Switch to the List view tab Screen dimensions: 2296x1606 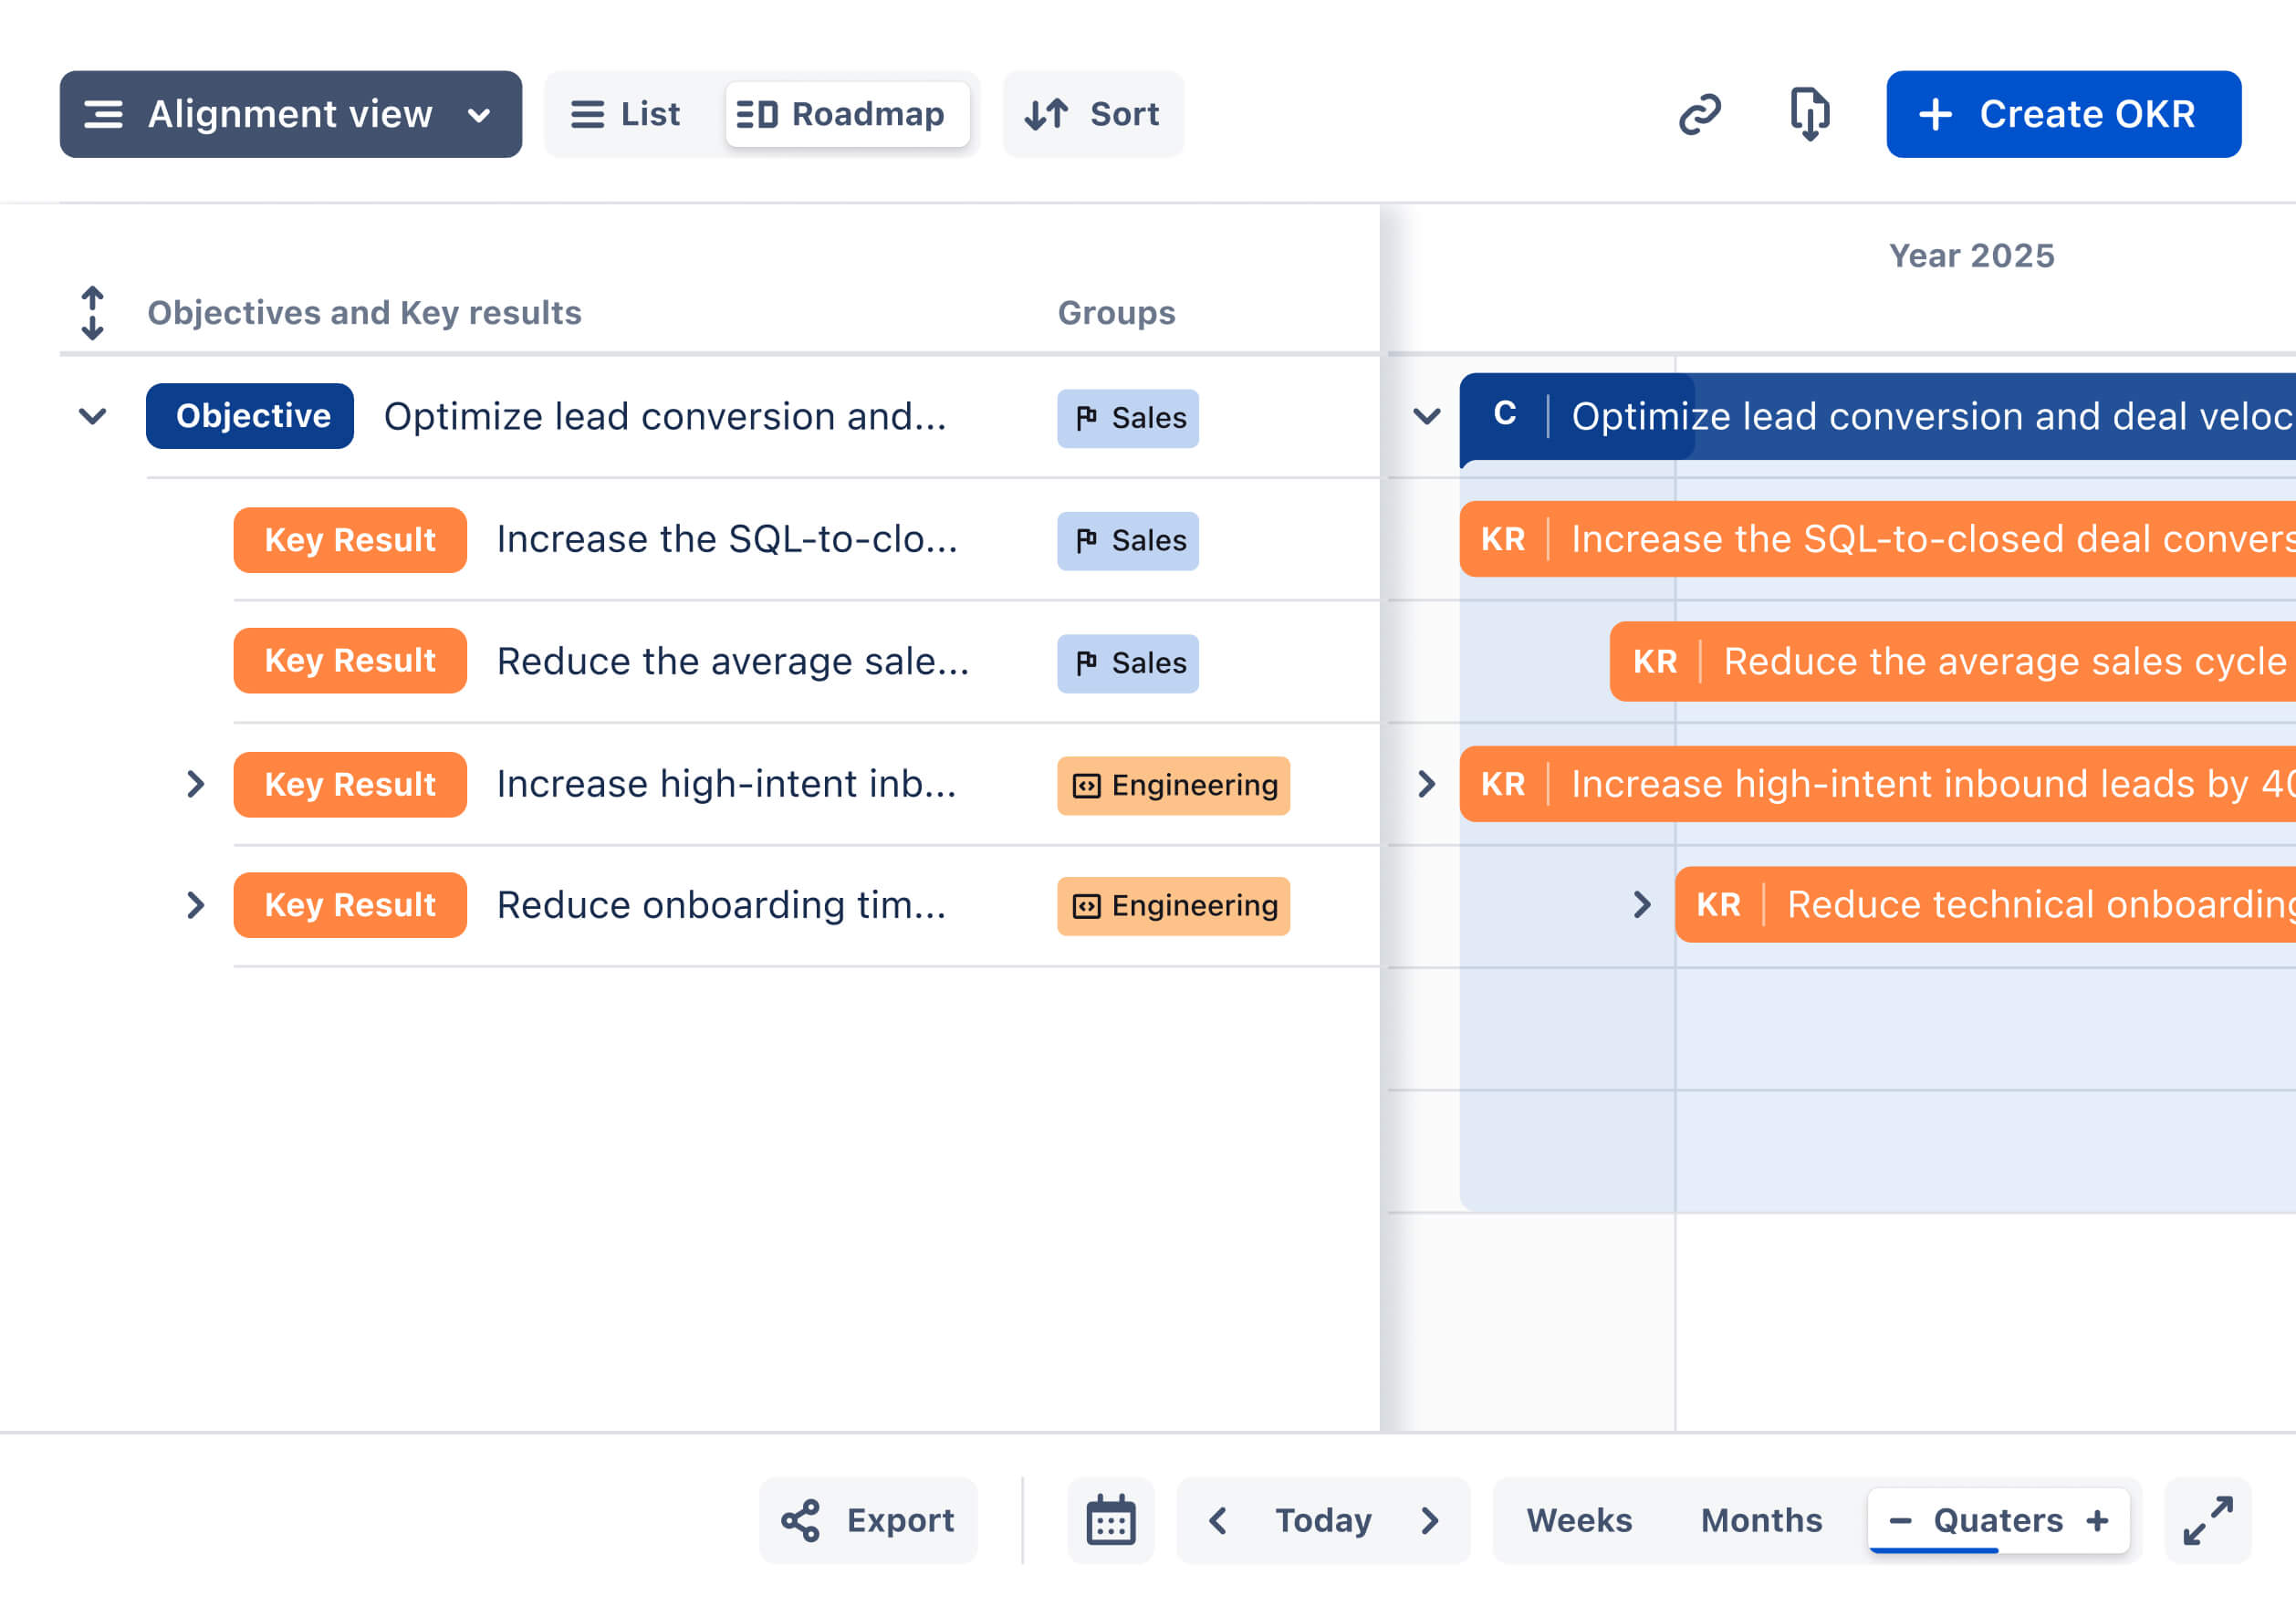[x=625, y=114]
